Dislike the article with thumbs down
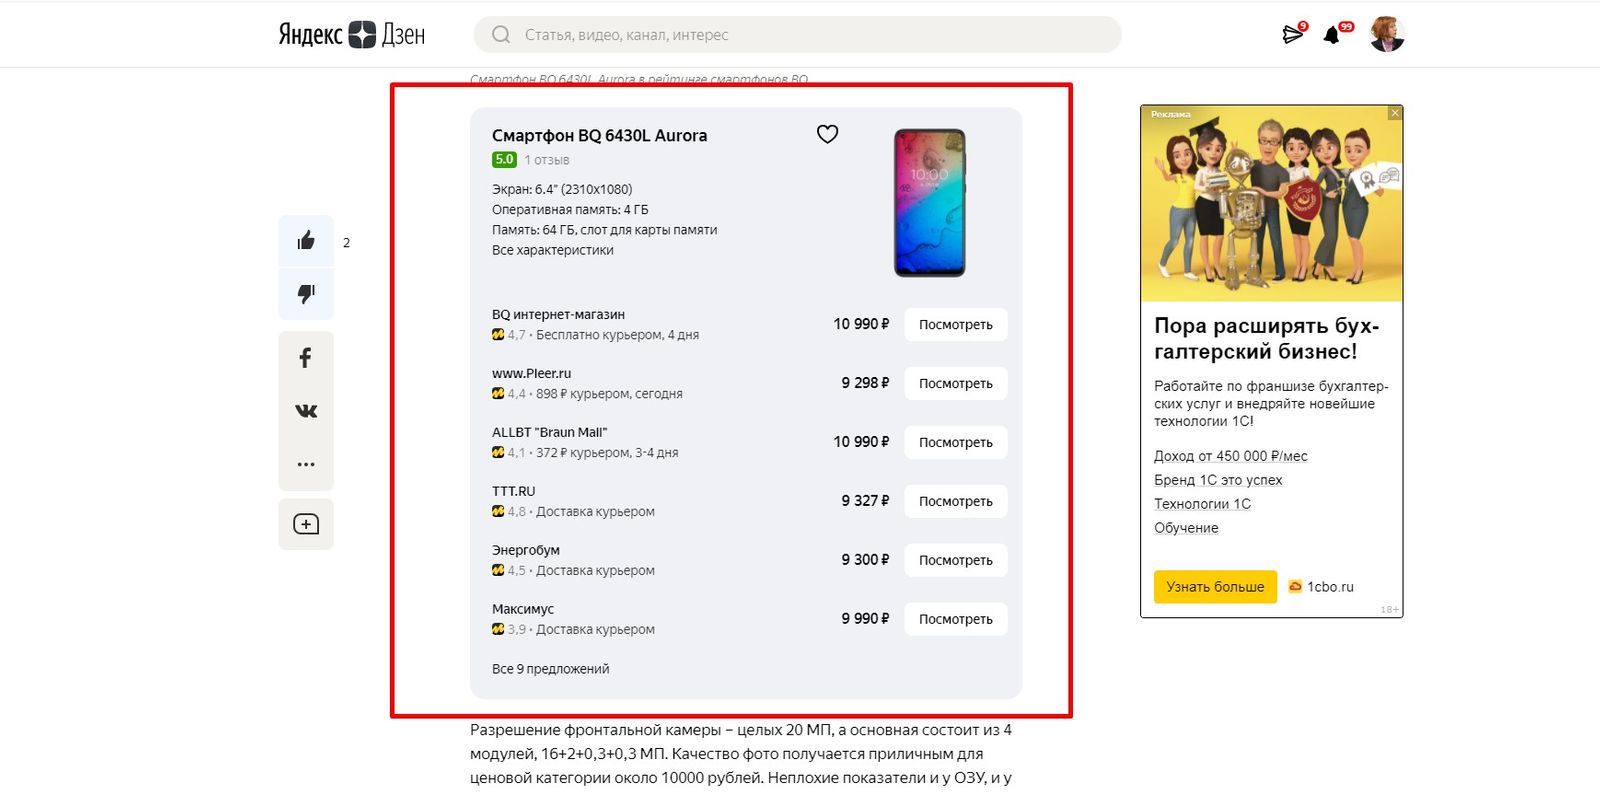Viewport: 1600px width, 793px height. coord(306,294)
